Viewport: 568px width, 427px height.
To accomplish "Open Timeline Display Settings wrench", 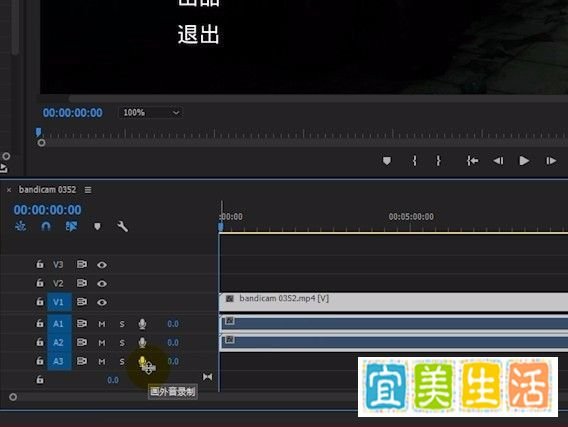I will click(122, 226).
